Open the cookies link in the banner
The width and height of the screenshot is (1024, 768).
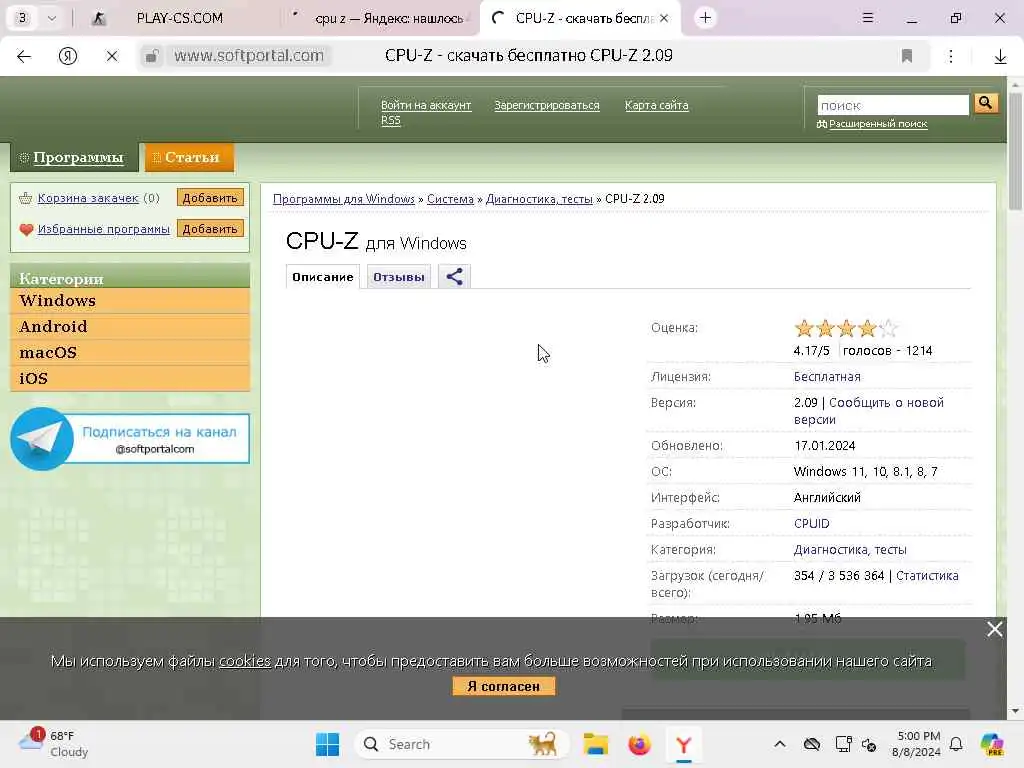[x=244, y=661]
